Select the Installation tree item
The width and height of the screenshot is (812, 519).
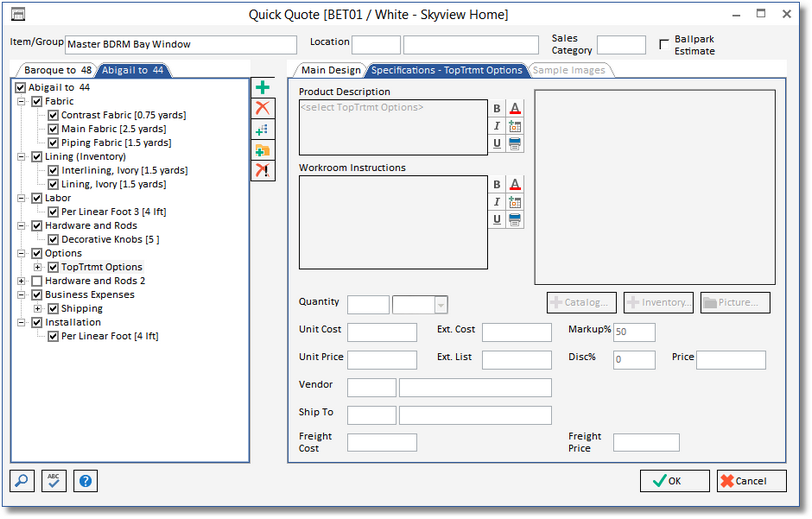point(73,322)
